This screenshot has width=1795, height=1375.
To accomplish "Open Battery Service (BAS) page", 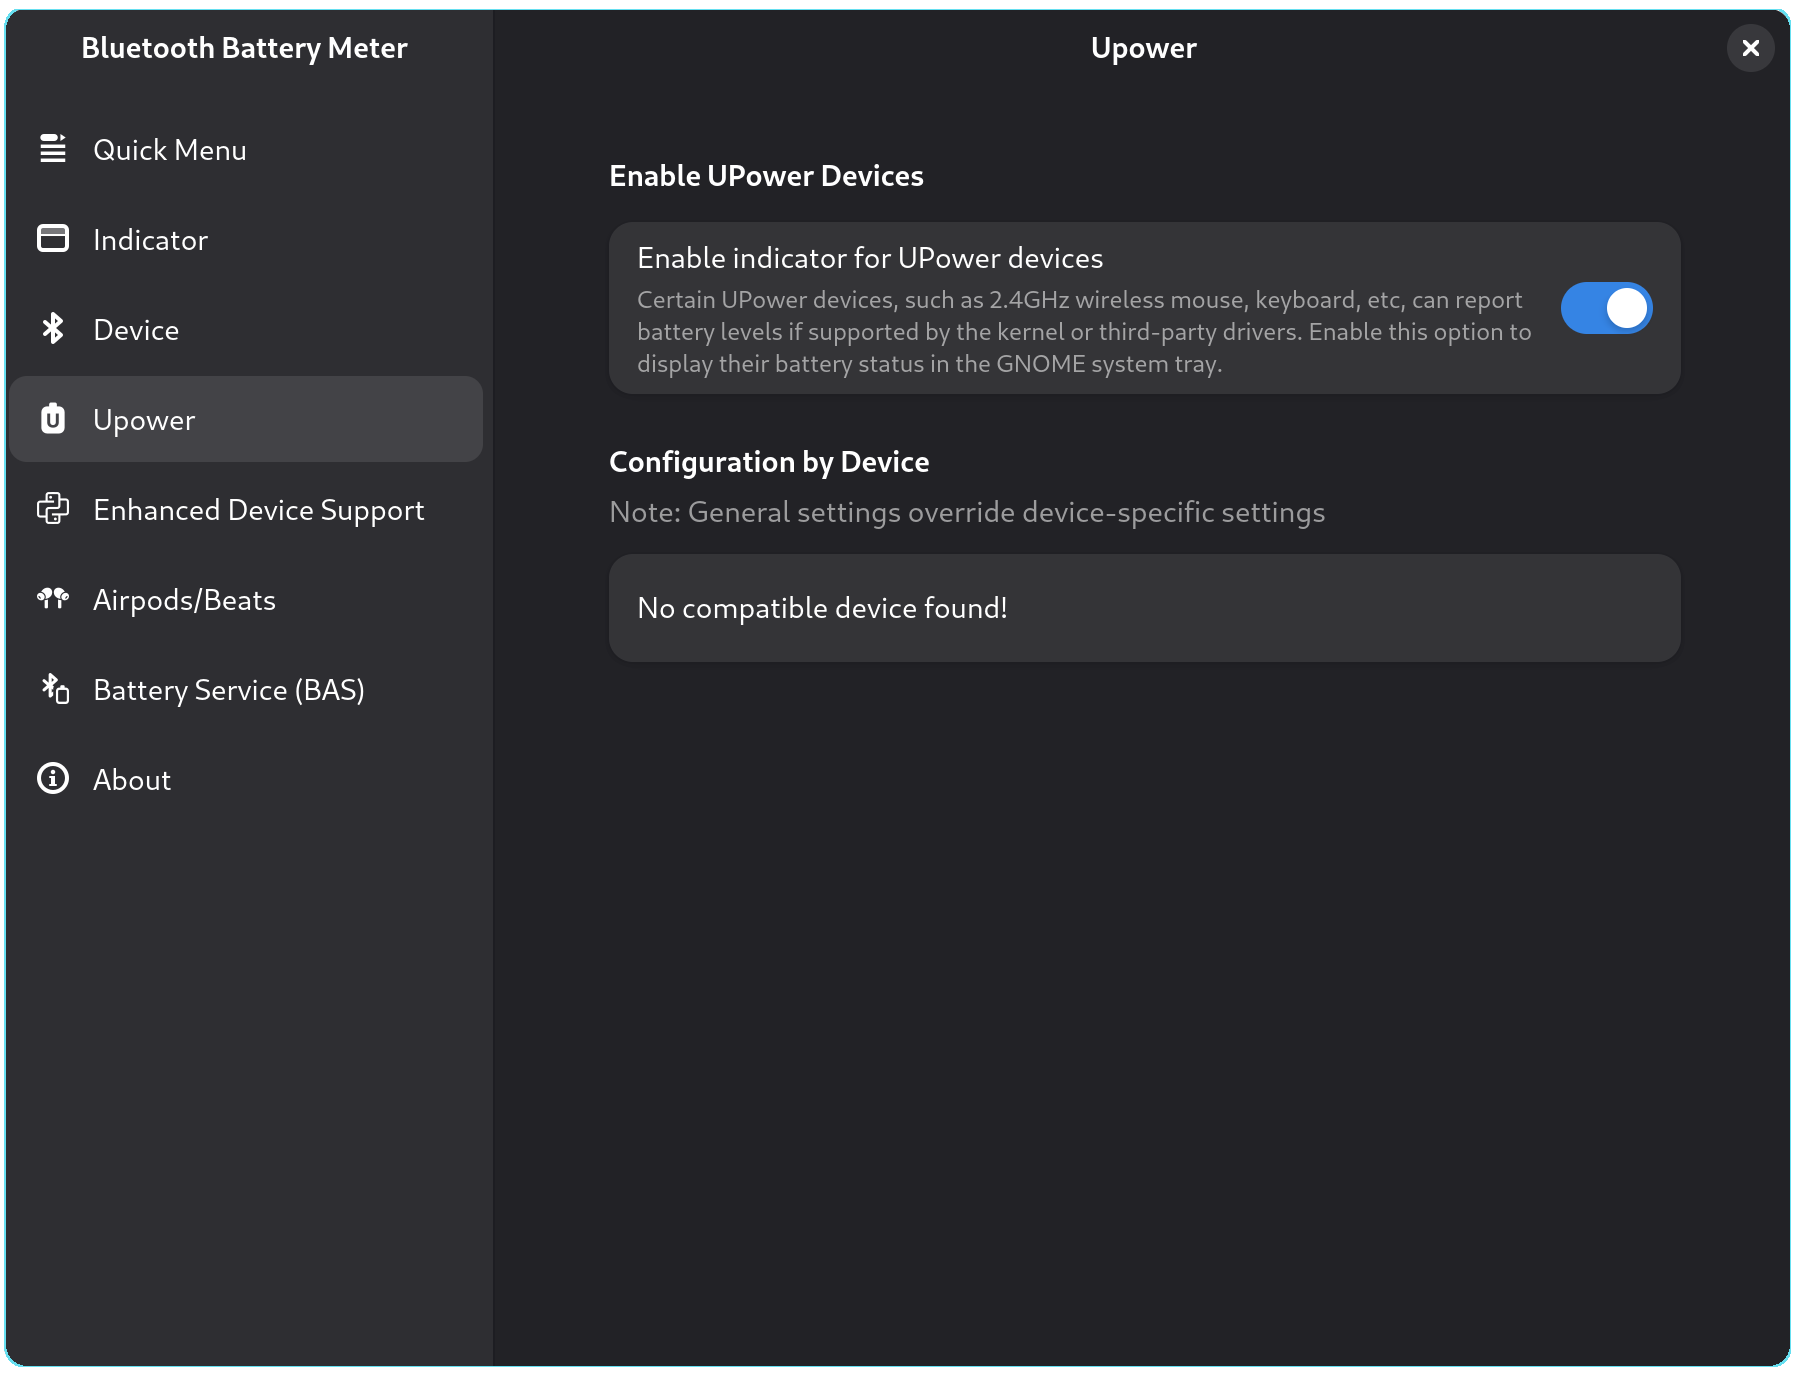I will tap(246, 689).
